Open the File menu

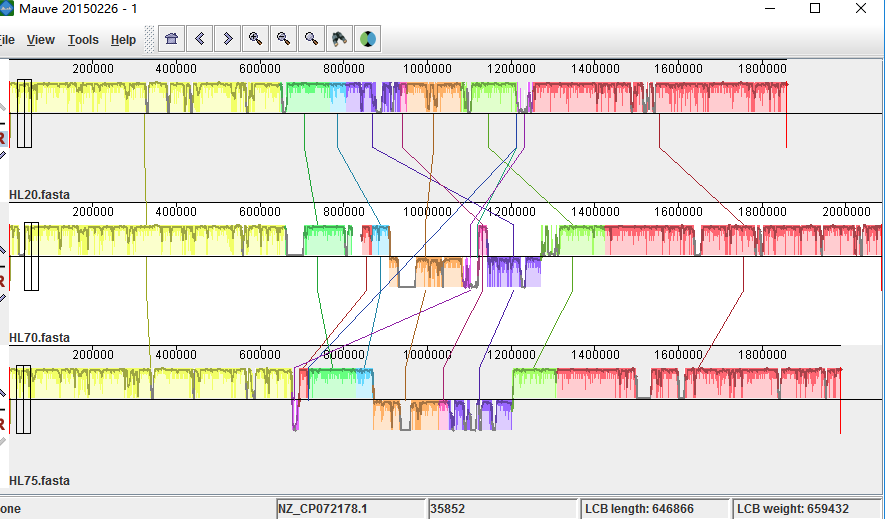point(7,40)
